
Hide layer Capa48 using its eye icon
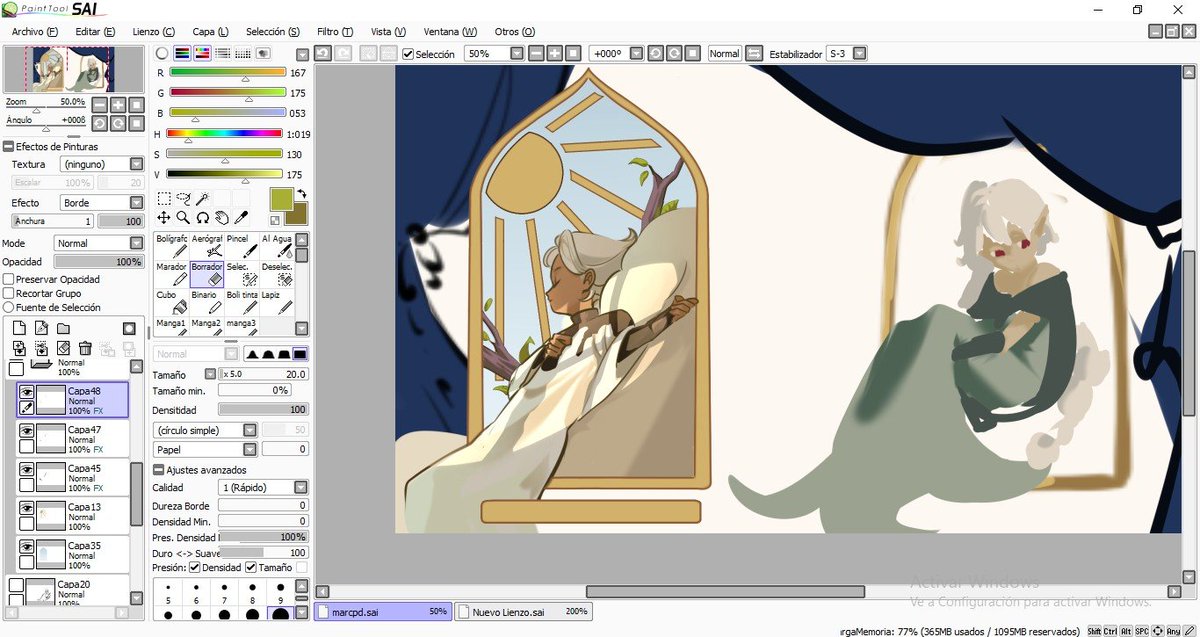(x=27, y=392)
